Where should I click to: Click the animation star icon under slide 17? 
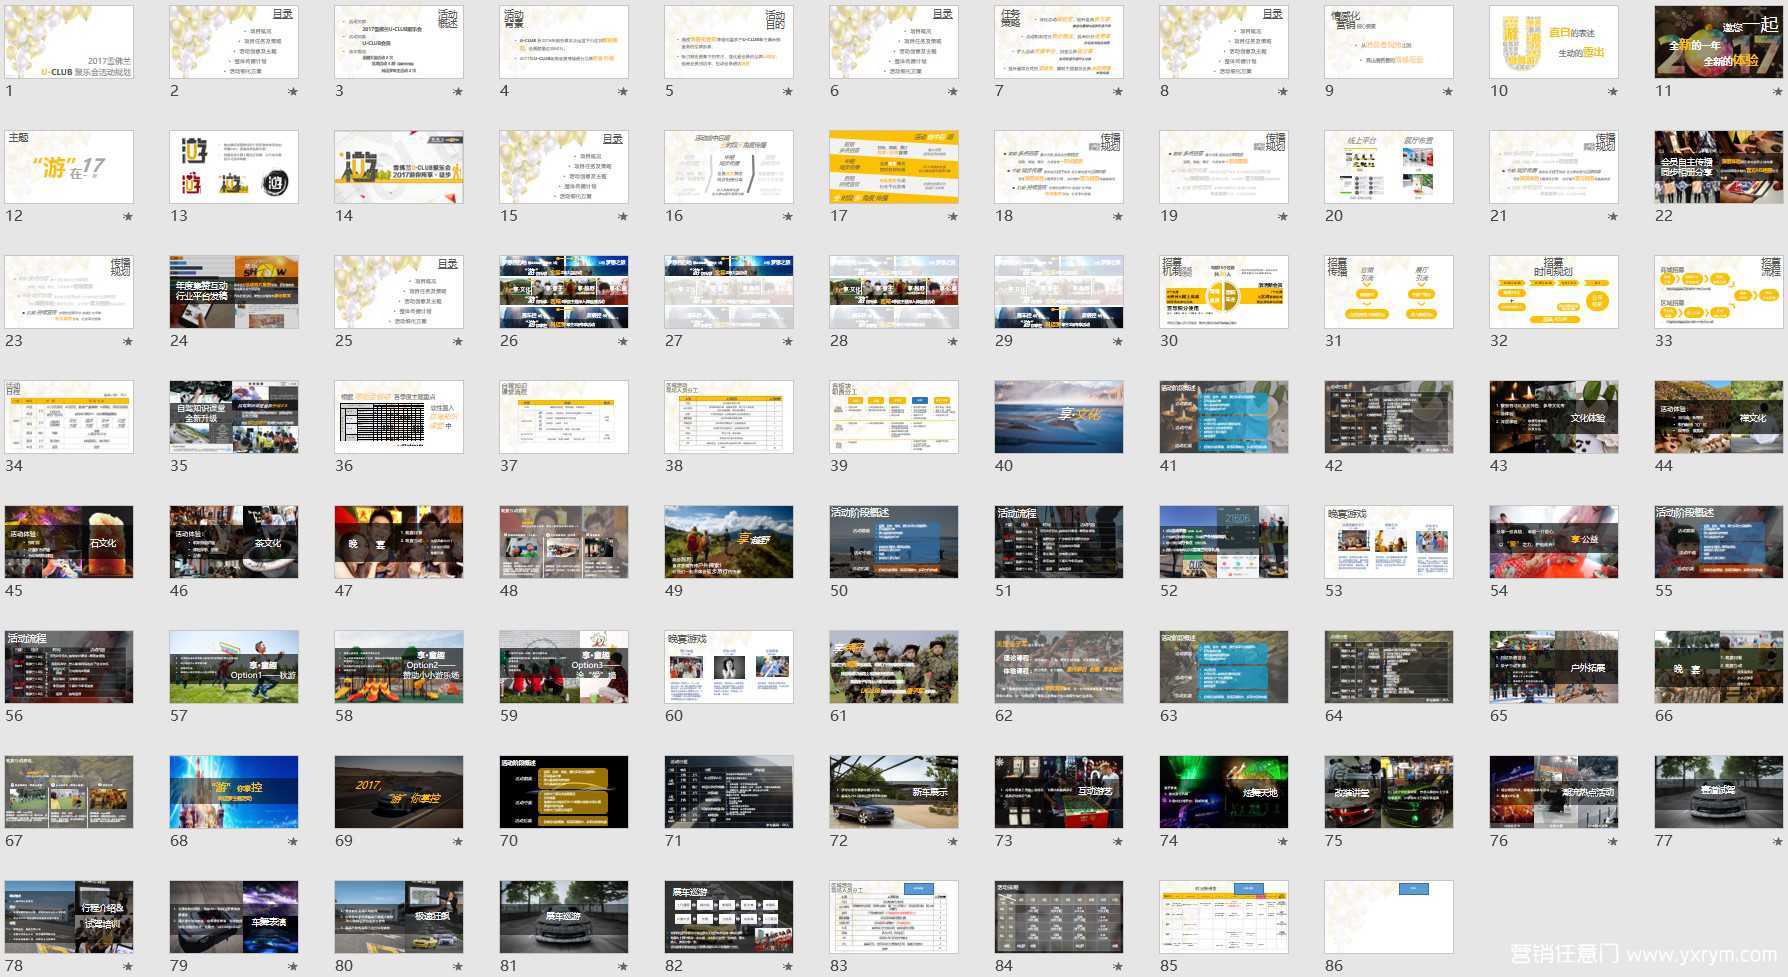pyautogui.click(x=953, y=217)
